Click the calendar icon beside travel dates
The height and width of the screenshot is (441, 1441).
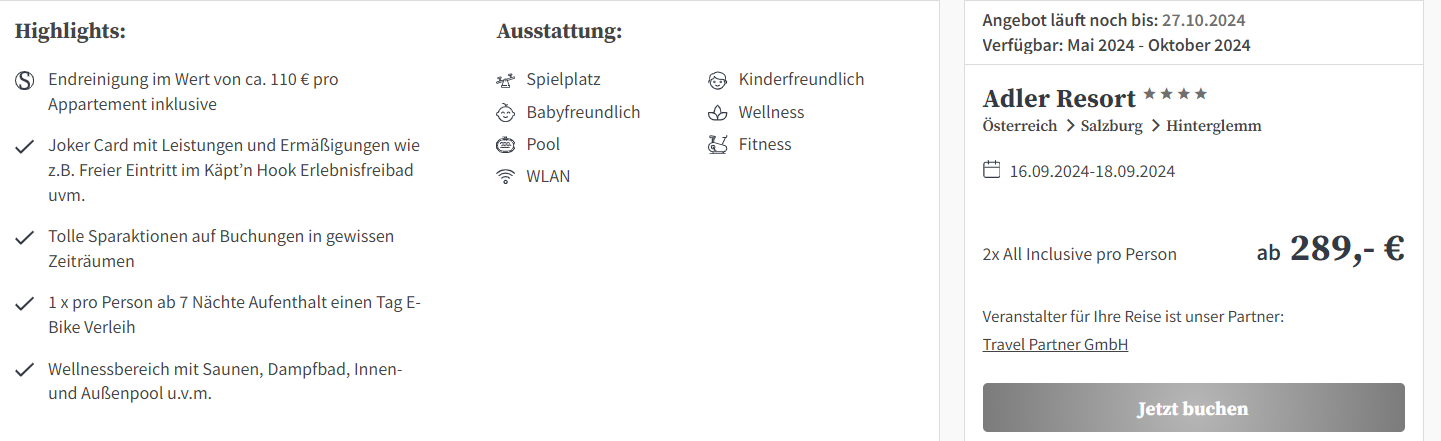pos(992,170)
